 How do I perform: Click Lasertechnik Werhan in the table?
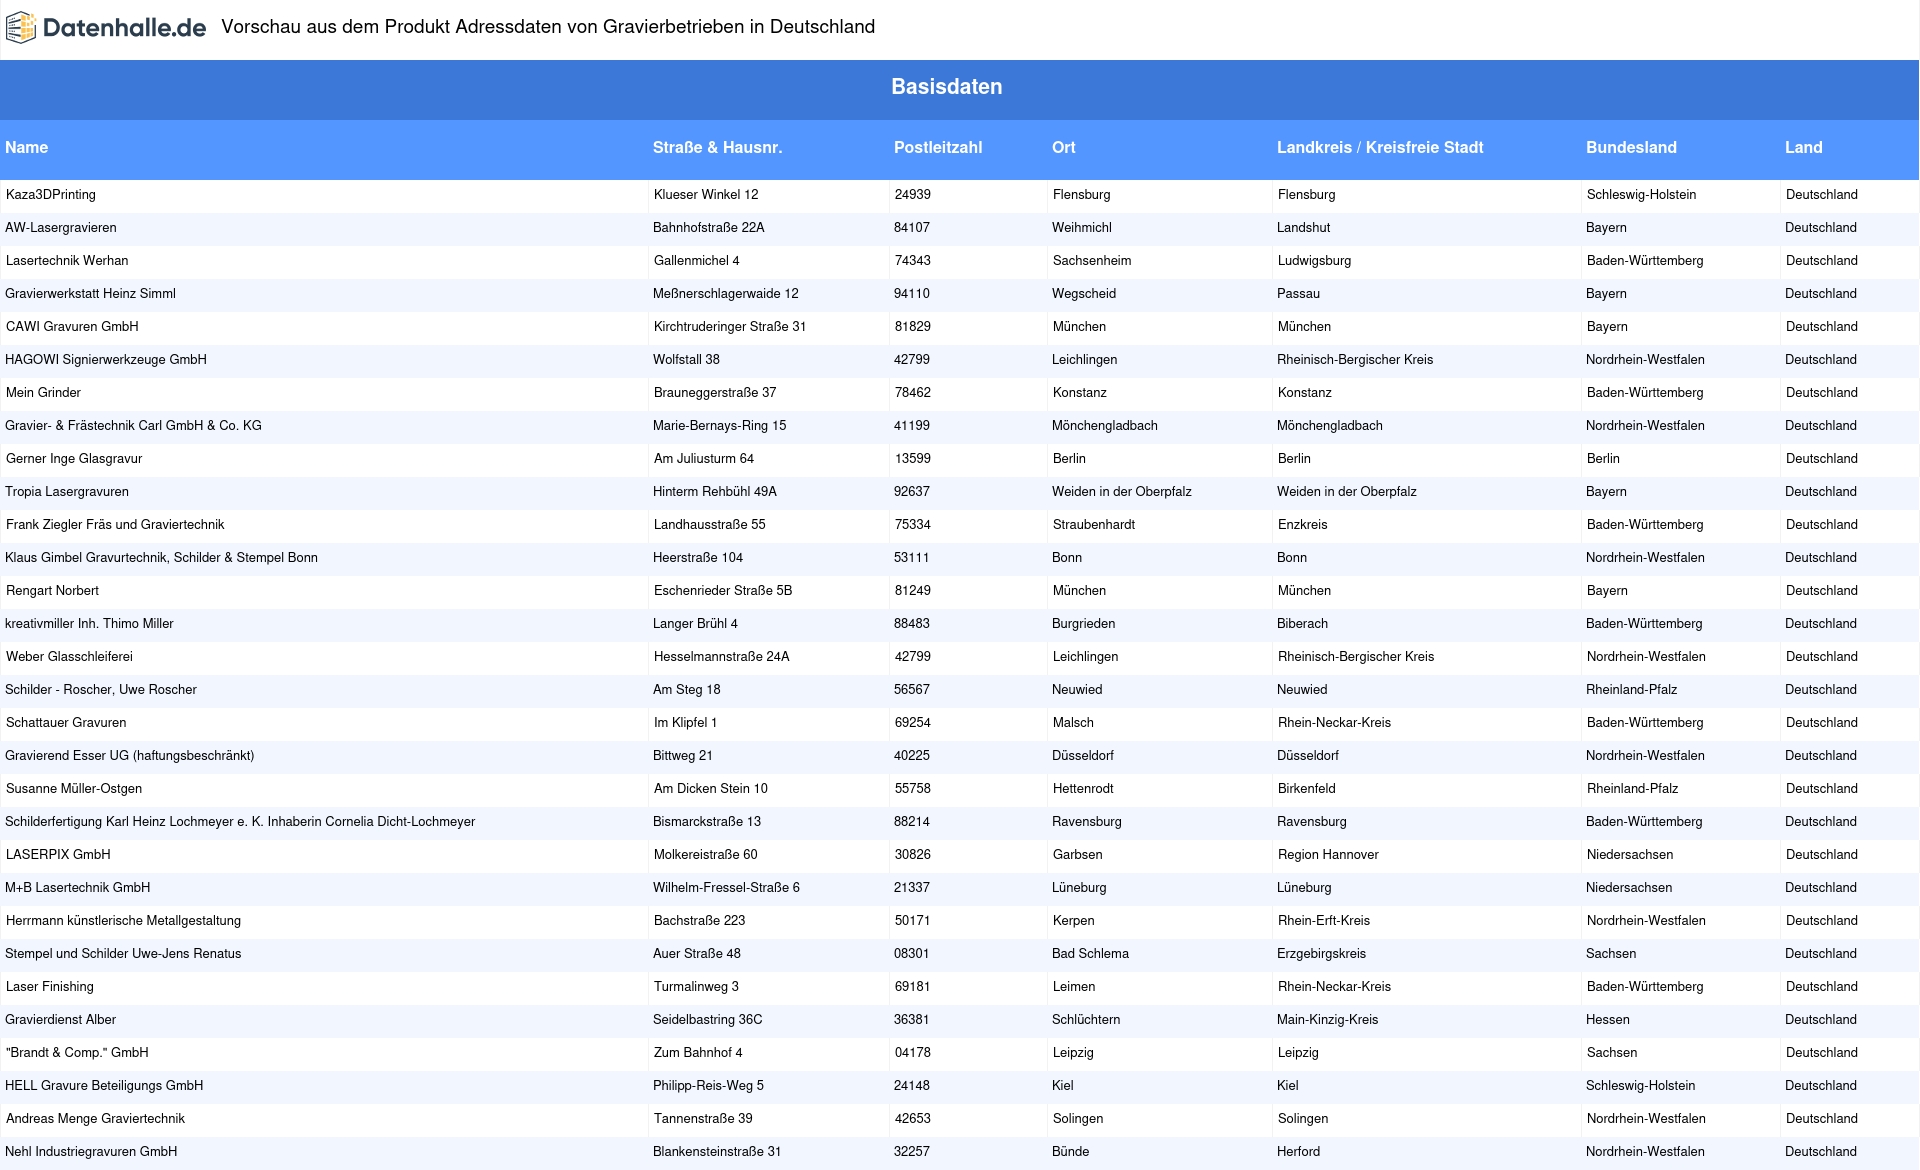pos(67,261)
